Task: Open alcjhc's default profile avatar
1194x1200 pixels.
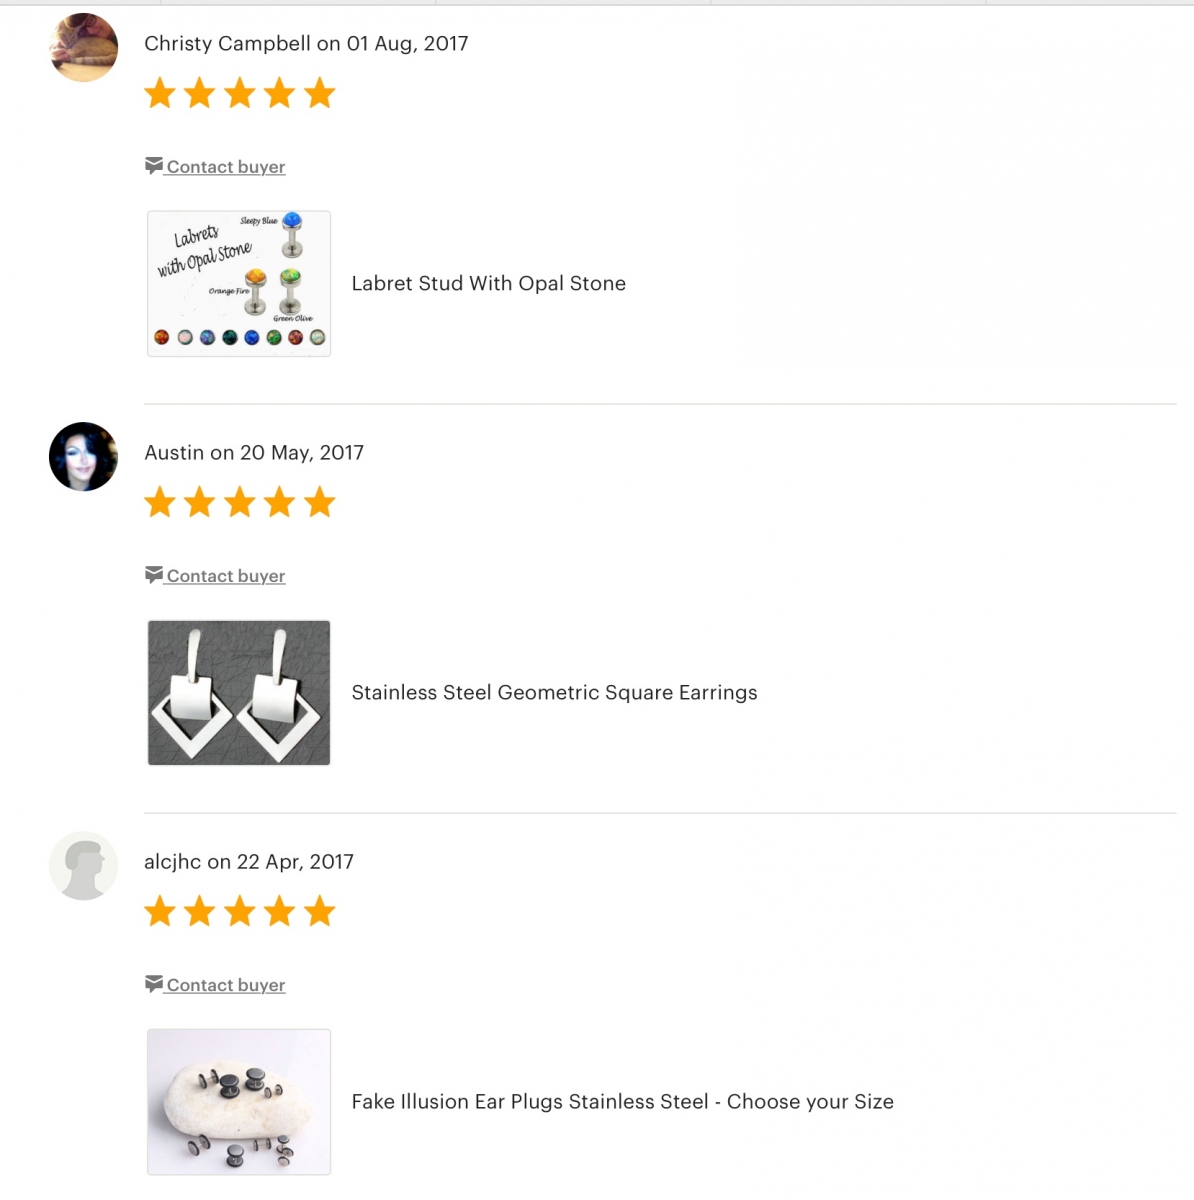Action: pos(83,865)
